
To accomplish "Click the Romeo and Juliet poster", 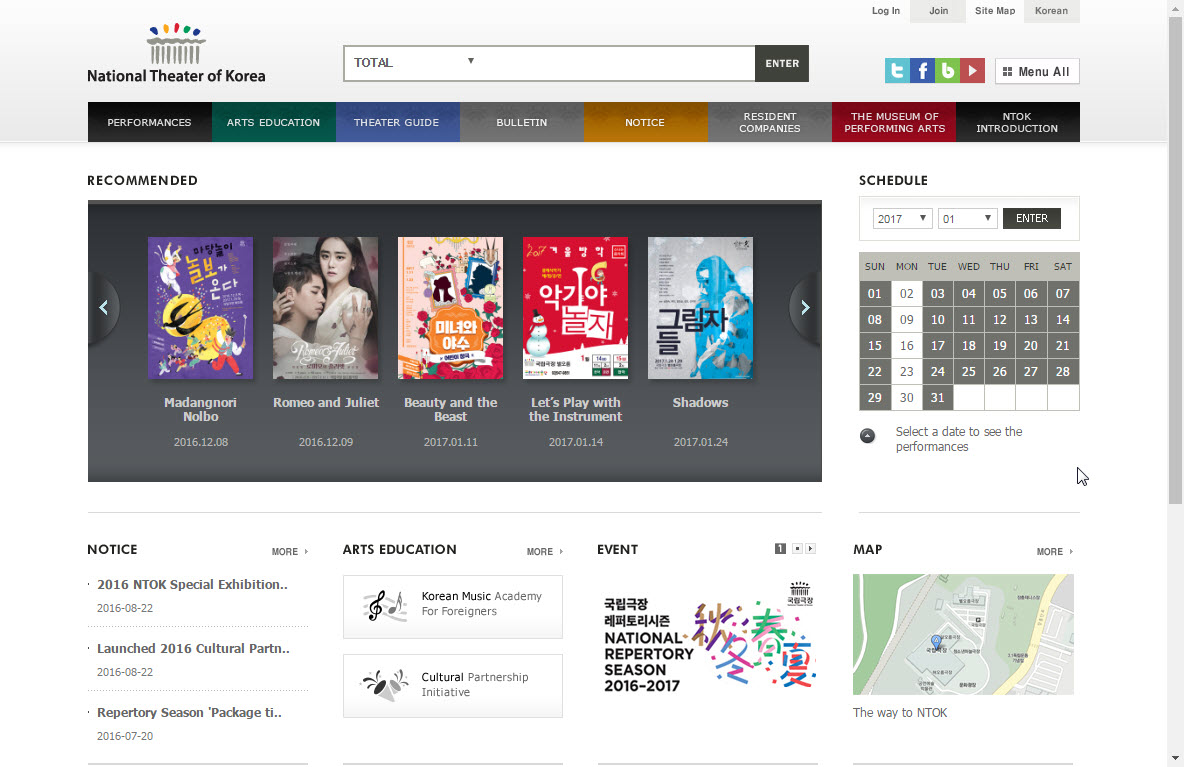I will pos(325,308).
